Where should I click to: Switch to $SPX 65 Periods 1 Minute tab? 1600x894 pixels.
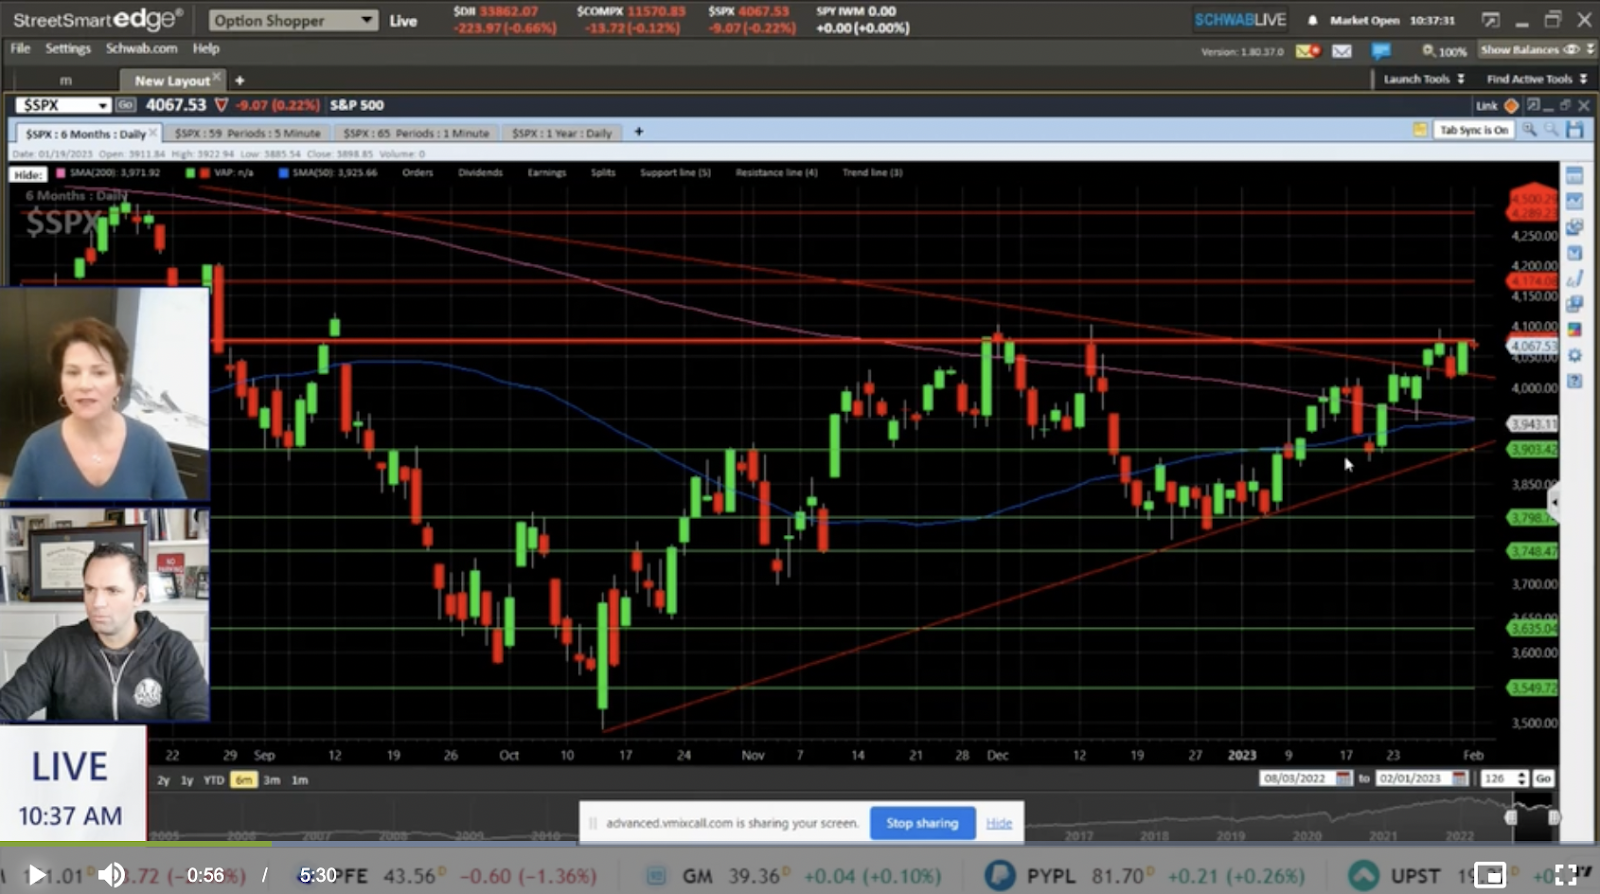click(416, 133)
